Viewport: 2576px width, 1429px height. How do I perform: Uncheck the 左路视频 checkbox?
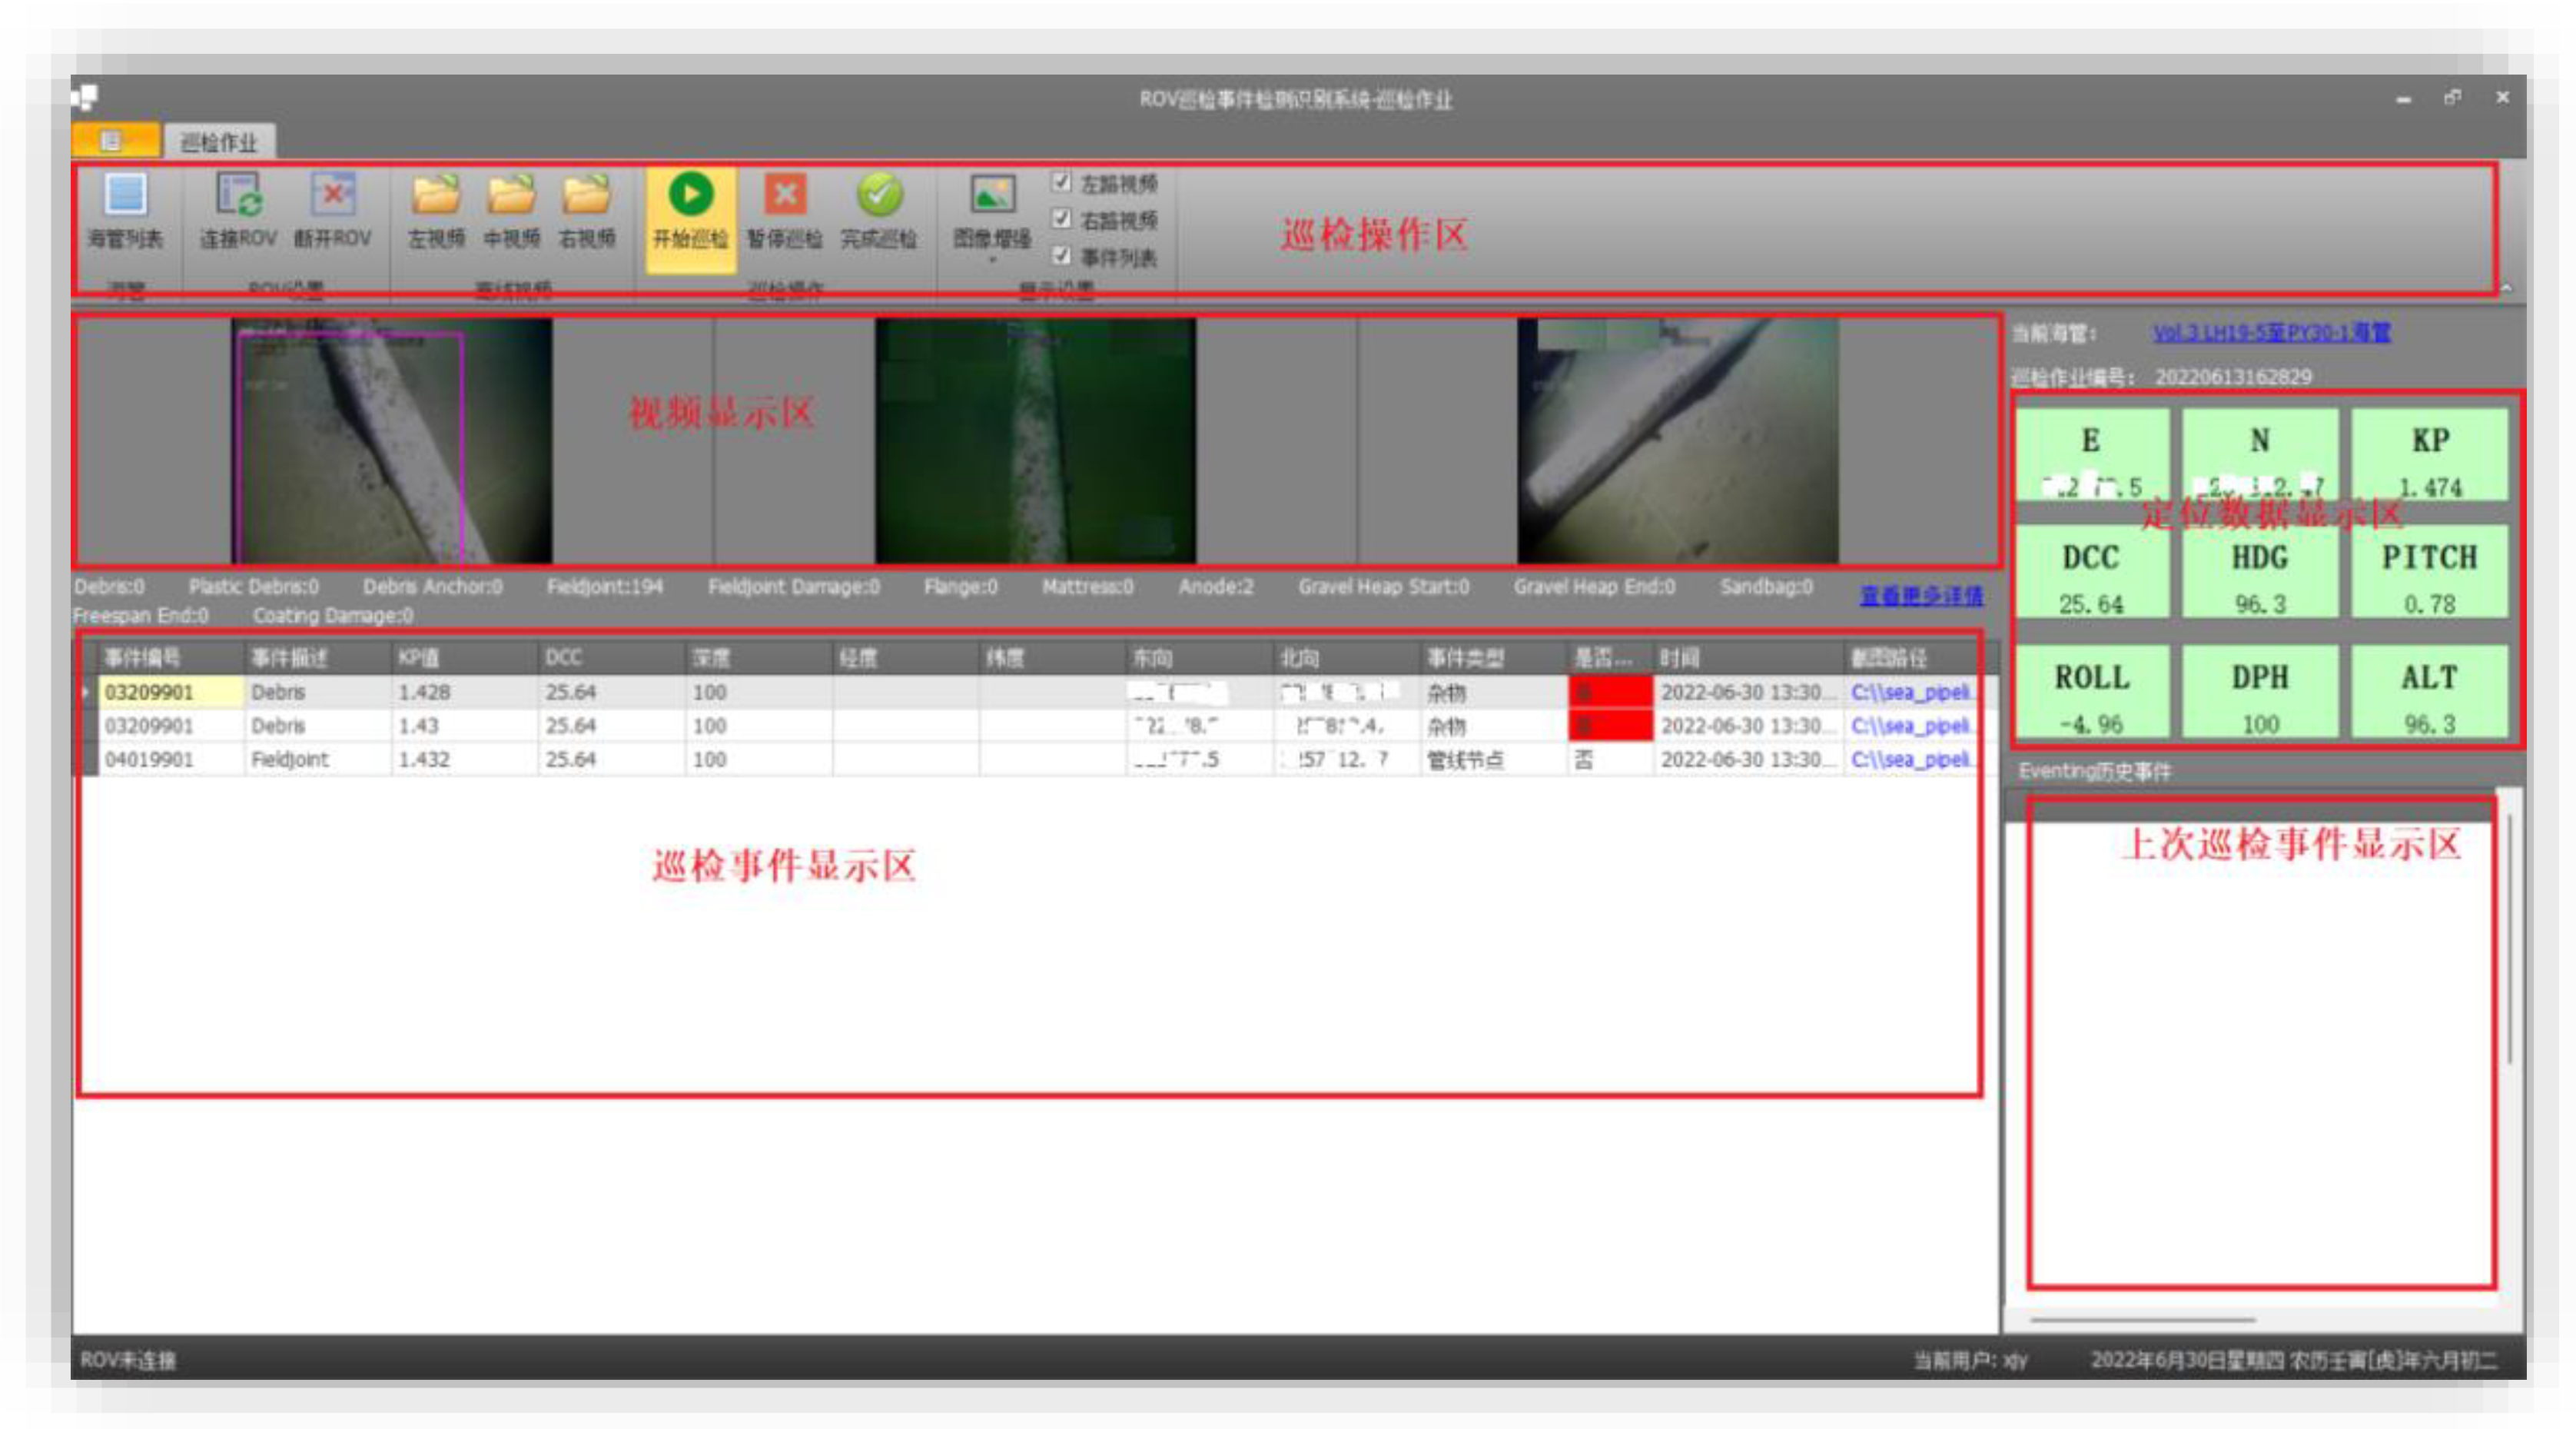(1061, 183)
